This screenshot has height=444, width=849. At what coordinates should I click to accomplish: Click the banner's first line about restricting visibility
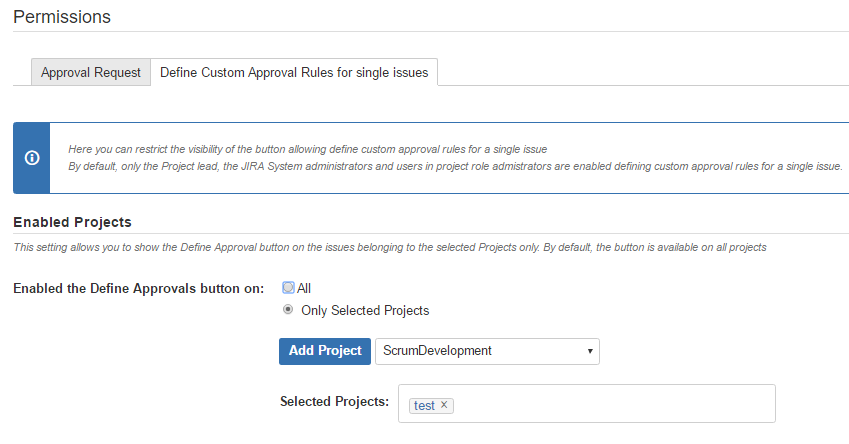pos(307,149)
